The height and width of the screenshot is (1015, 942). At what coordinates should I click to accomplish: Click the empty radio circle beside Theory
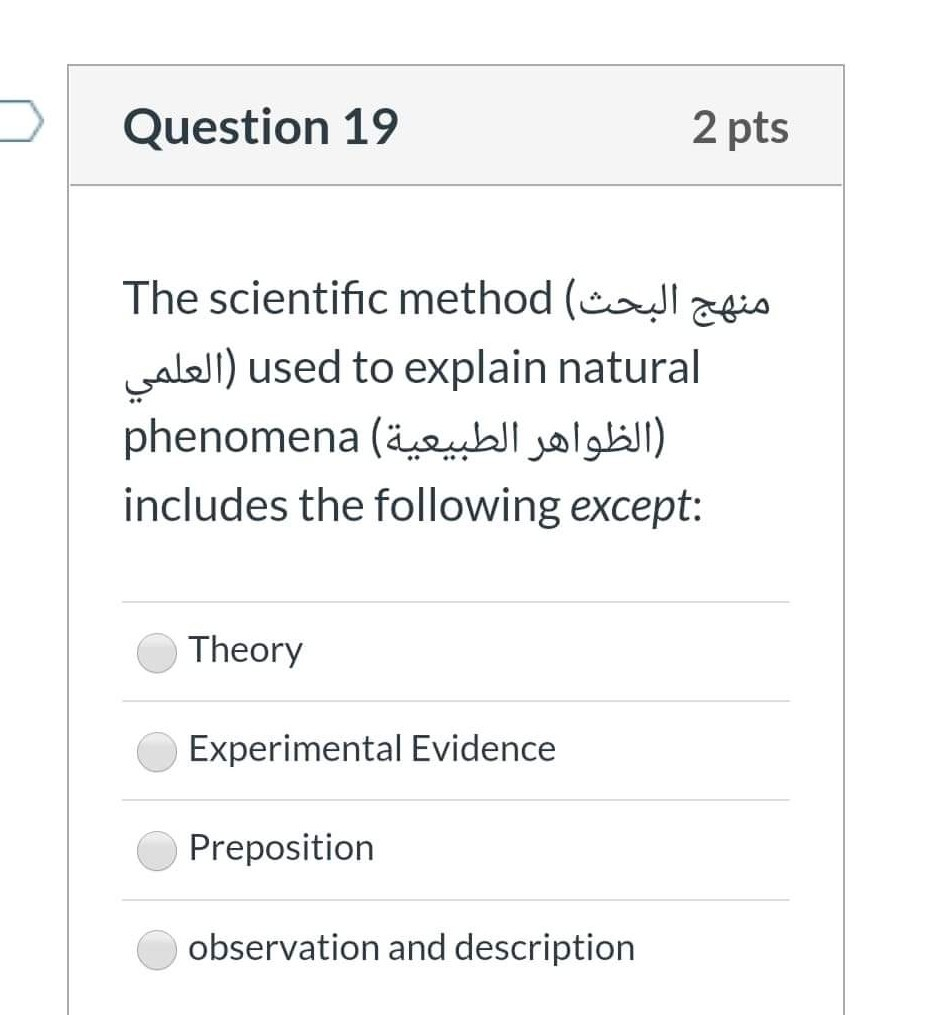click(156, 652)
